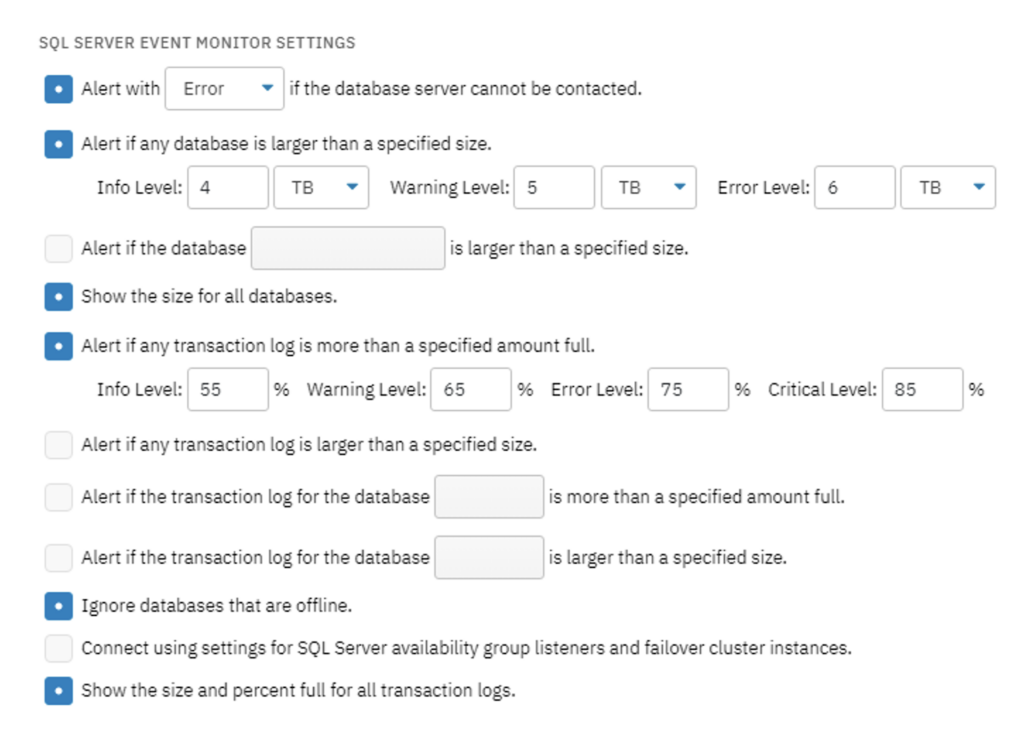This screenshot has width=1024, height=737.
Task: Enable connect using availability group listeners settings
Action: 58,648
